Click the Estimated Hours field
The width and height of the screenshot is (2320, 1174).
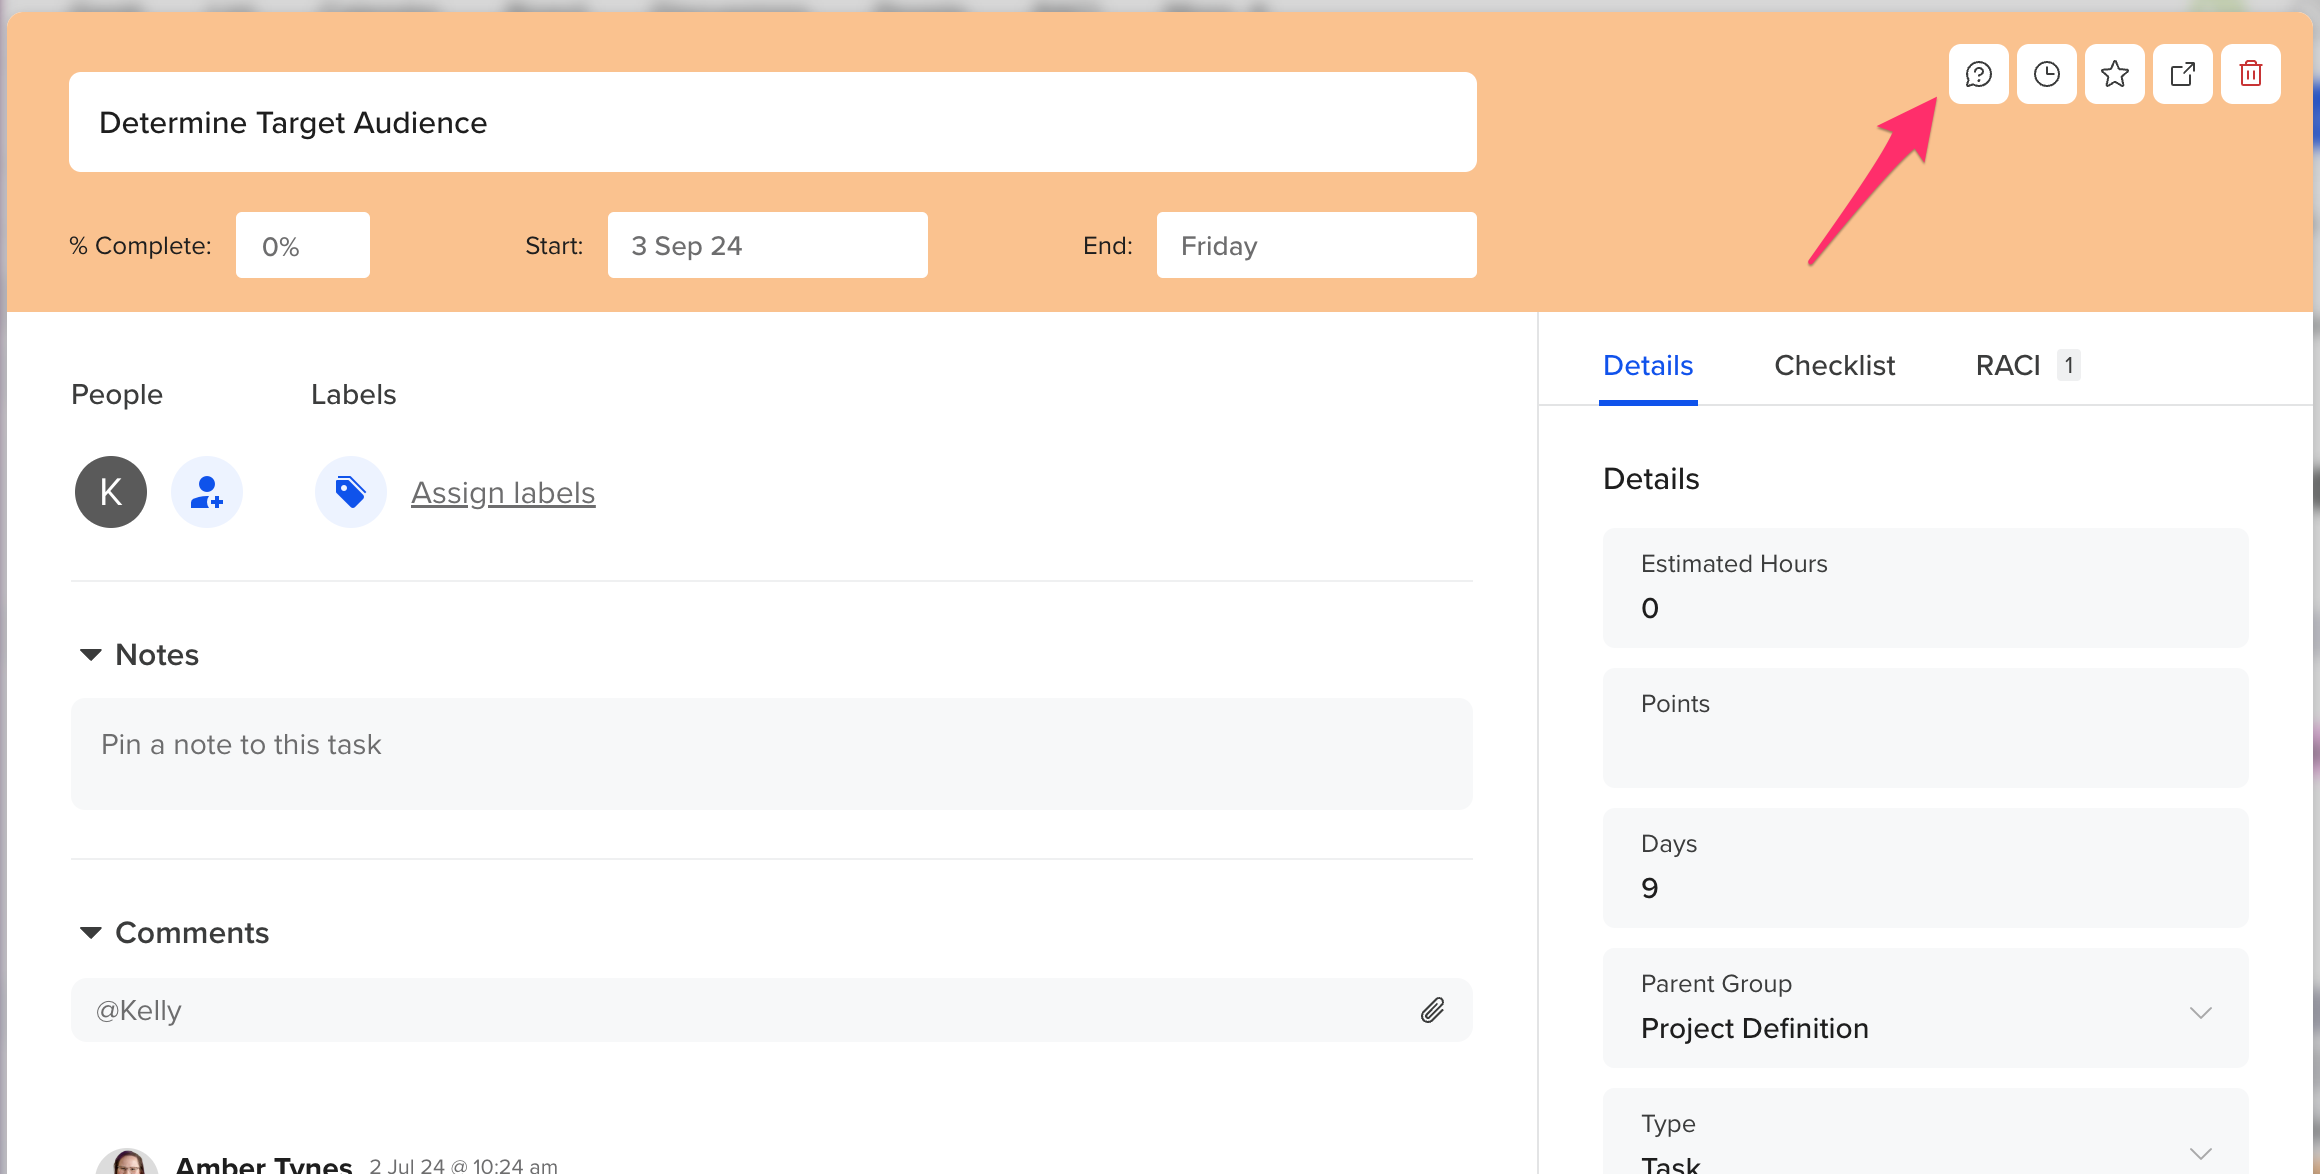point(1925,590)
